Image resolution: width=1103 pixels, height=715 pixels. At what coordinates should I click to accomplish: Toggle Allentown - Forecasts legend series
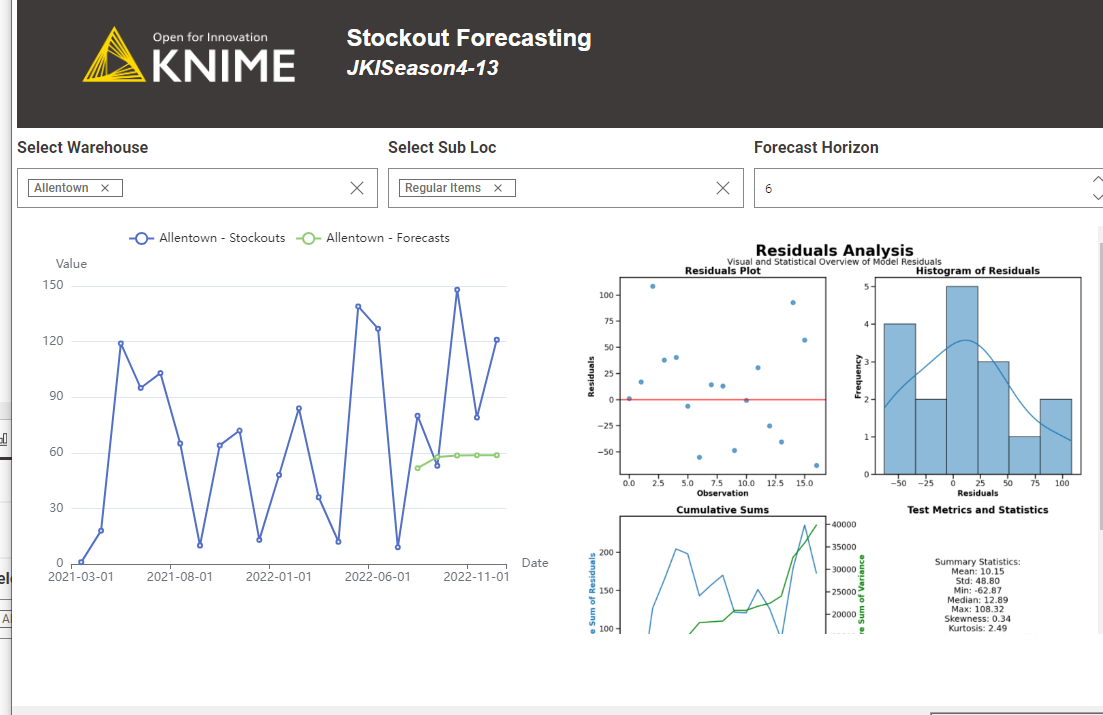click(x=375, y=238)
